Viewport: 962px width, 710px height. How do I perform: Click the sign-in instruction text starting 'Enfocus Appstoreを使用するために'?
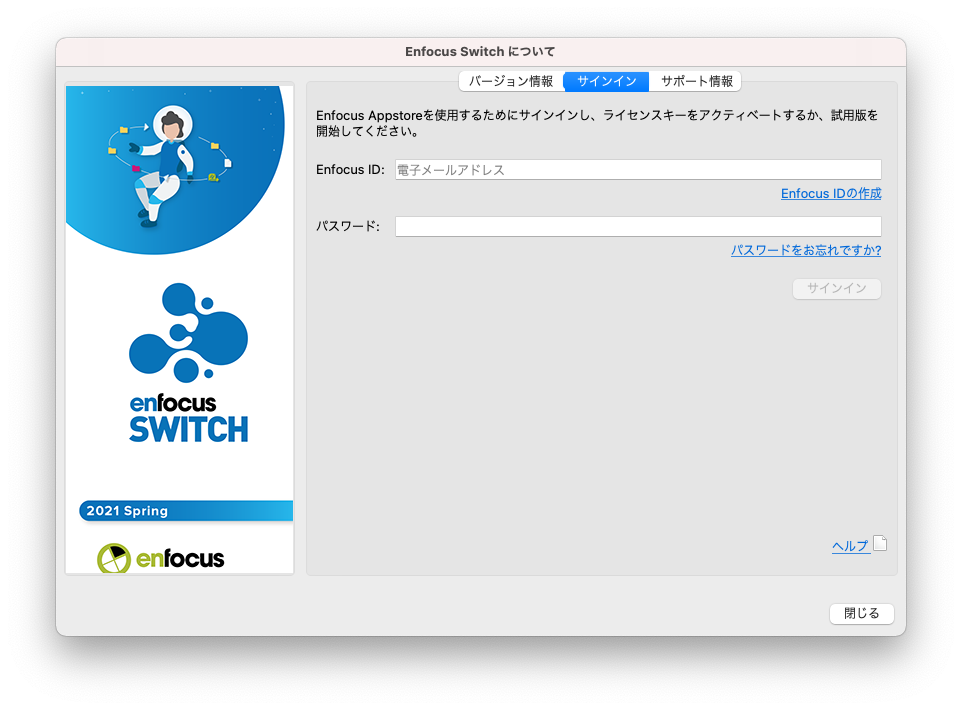pos(597,123)
